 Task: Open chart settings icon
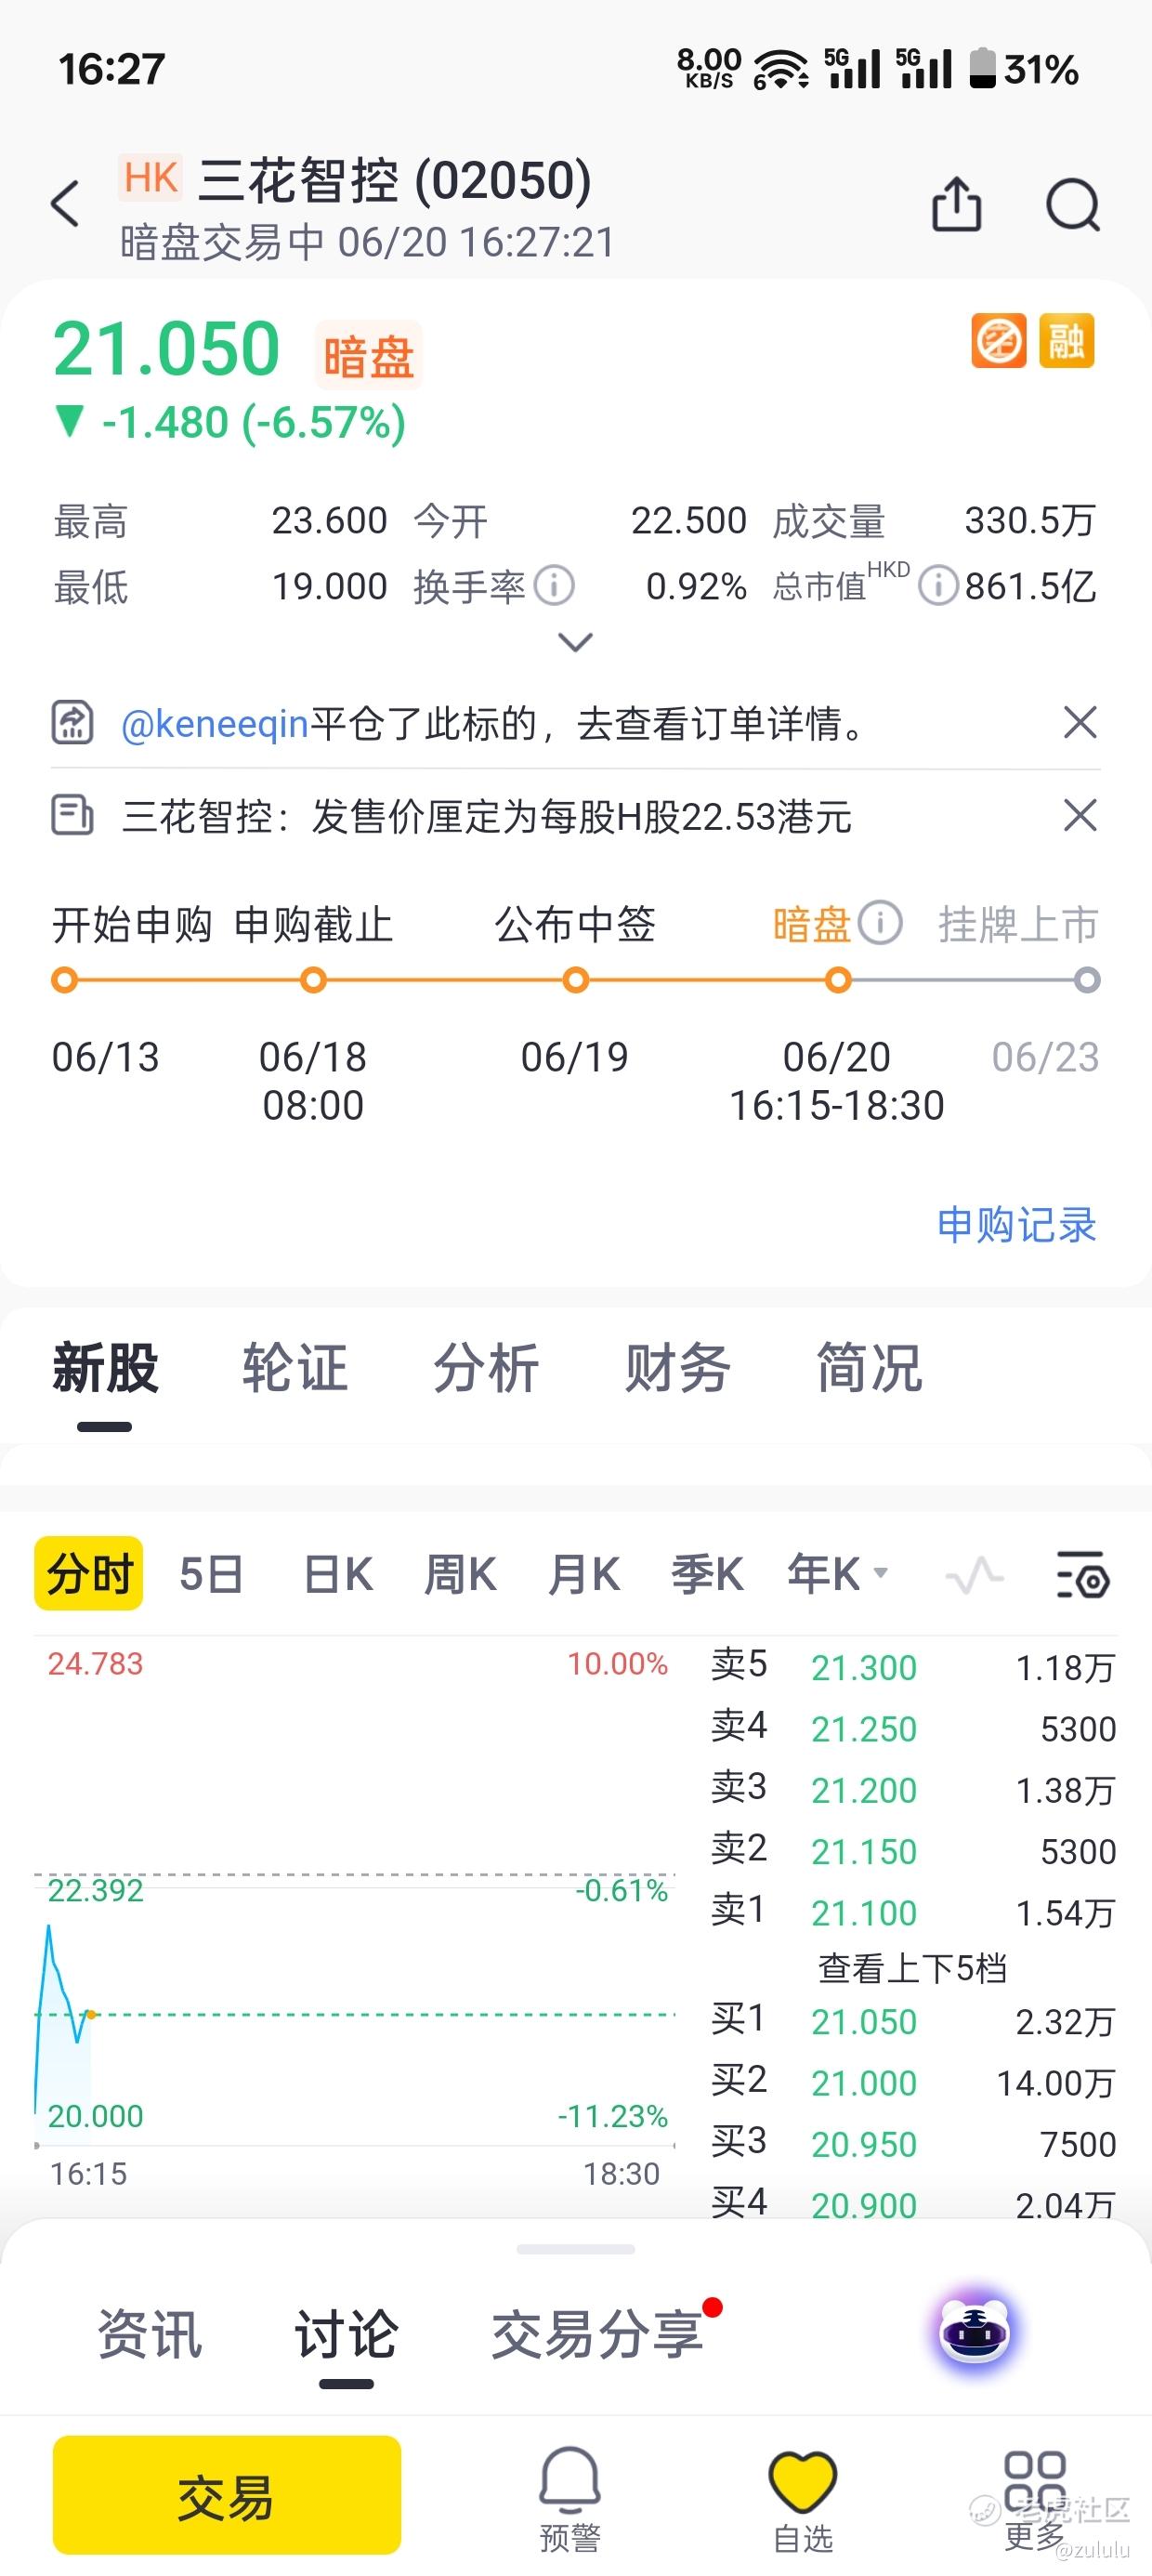click(x=1083, y=1574)
